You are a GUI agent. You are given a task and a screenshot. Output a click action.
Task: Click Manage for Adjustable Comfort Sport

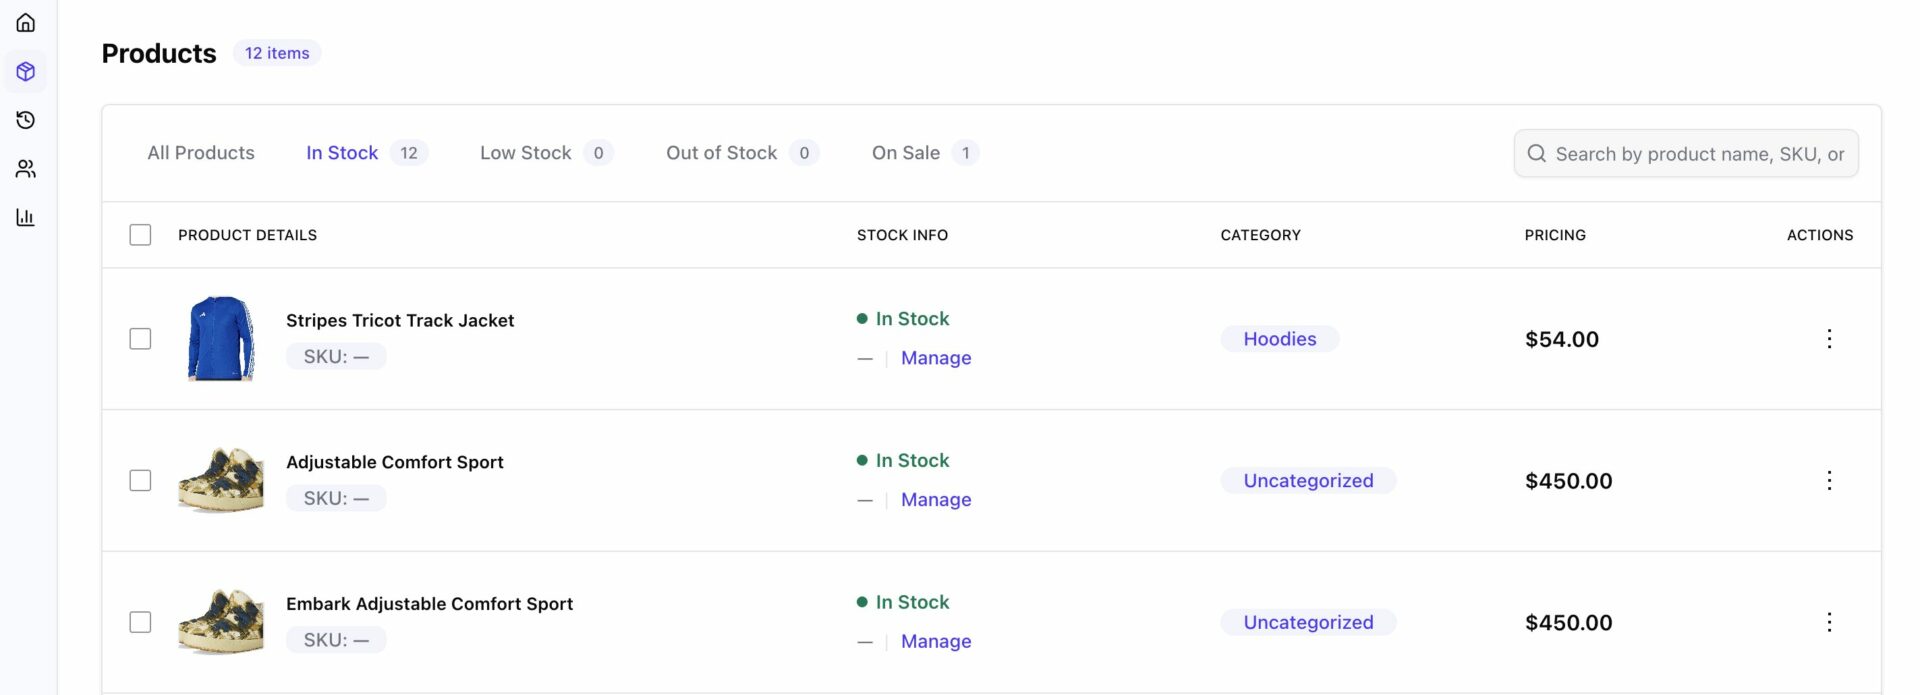coord(936,500)
